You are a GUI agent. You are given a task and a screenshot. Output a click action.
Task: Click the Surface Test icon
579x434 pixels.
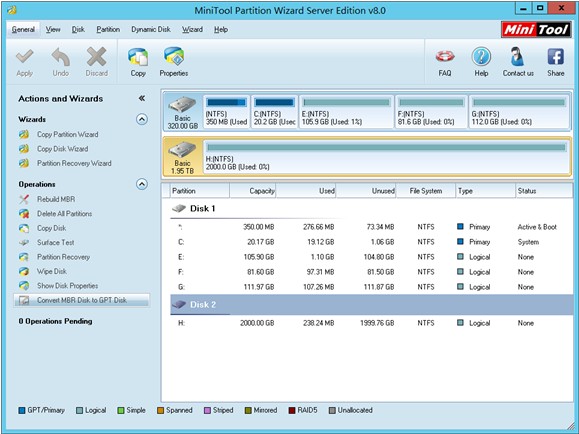24,242
